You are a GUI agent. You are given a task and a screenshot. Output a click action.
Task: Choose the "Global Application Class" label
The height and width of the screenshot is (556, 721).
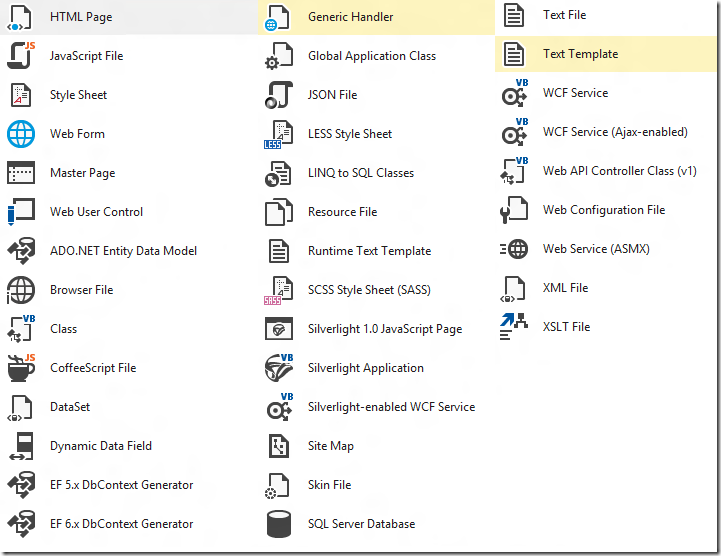pos(372,56)
